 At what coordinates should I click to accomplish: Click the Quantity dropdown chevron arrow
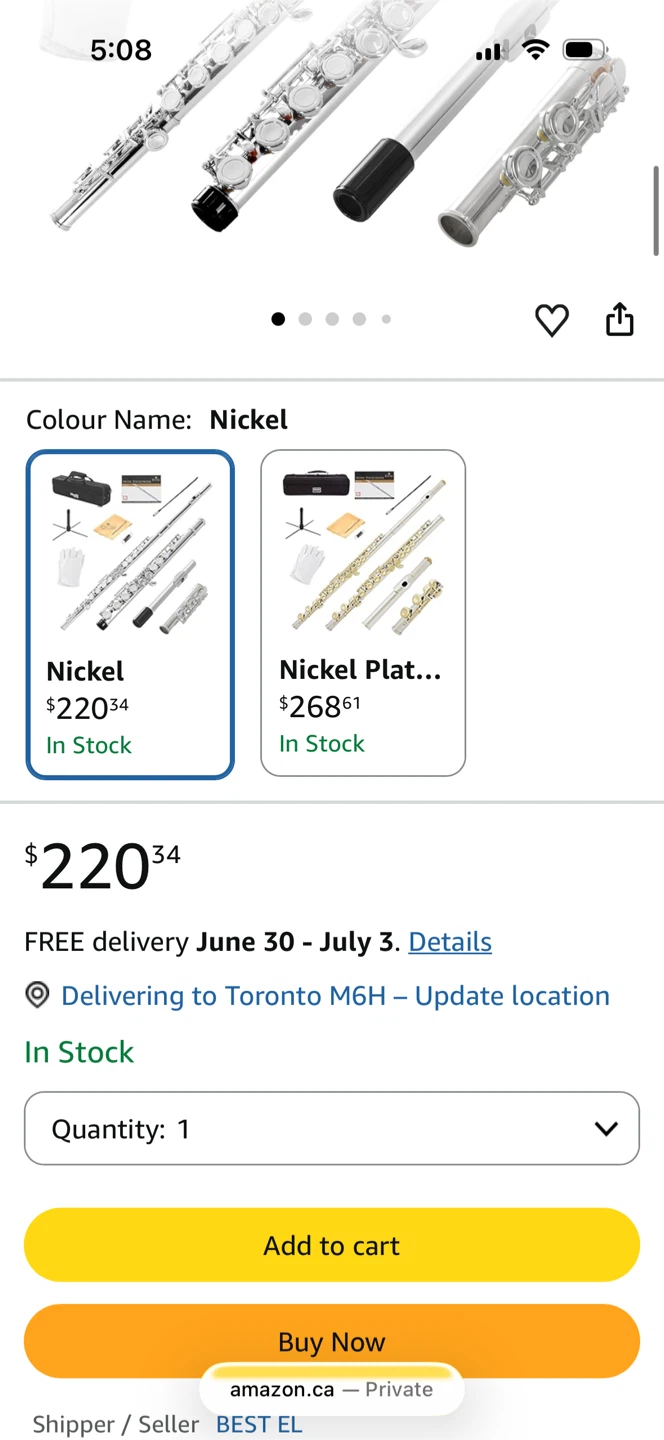[606, 1129]
